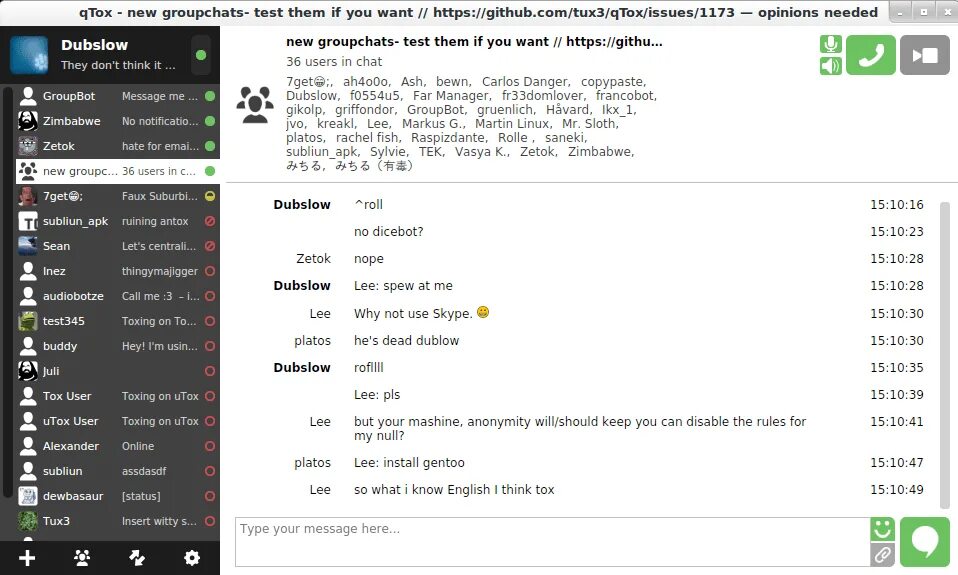Open the conversation with Zetok
The width and height of the screenshot is (958, 575).
117,146
